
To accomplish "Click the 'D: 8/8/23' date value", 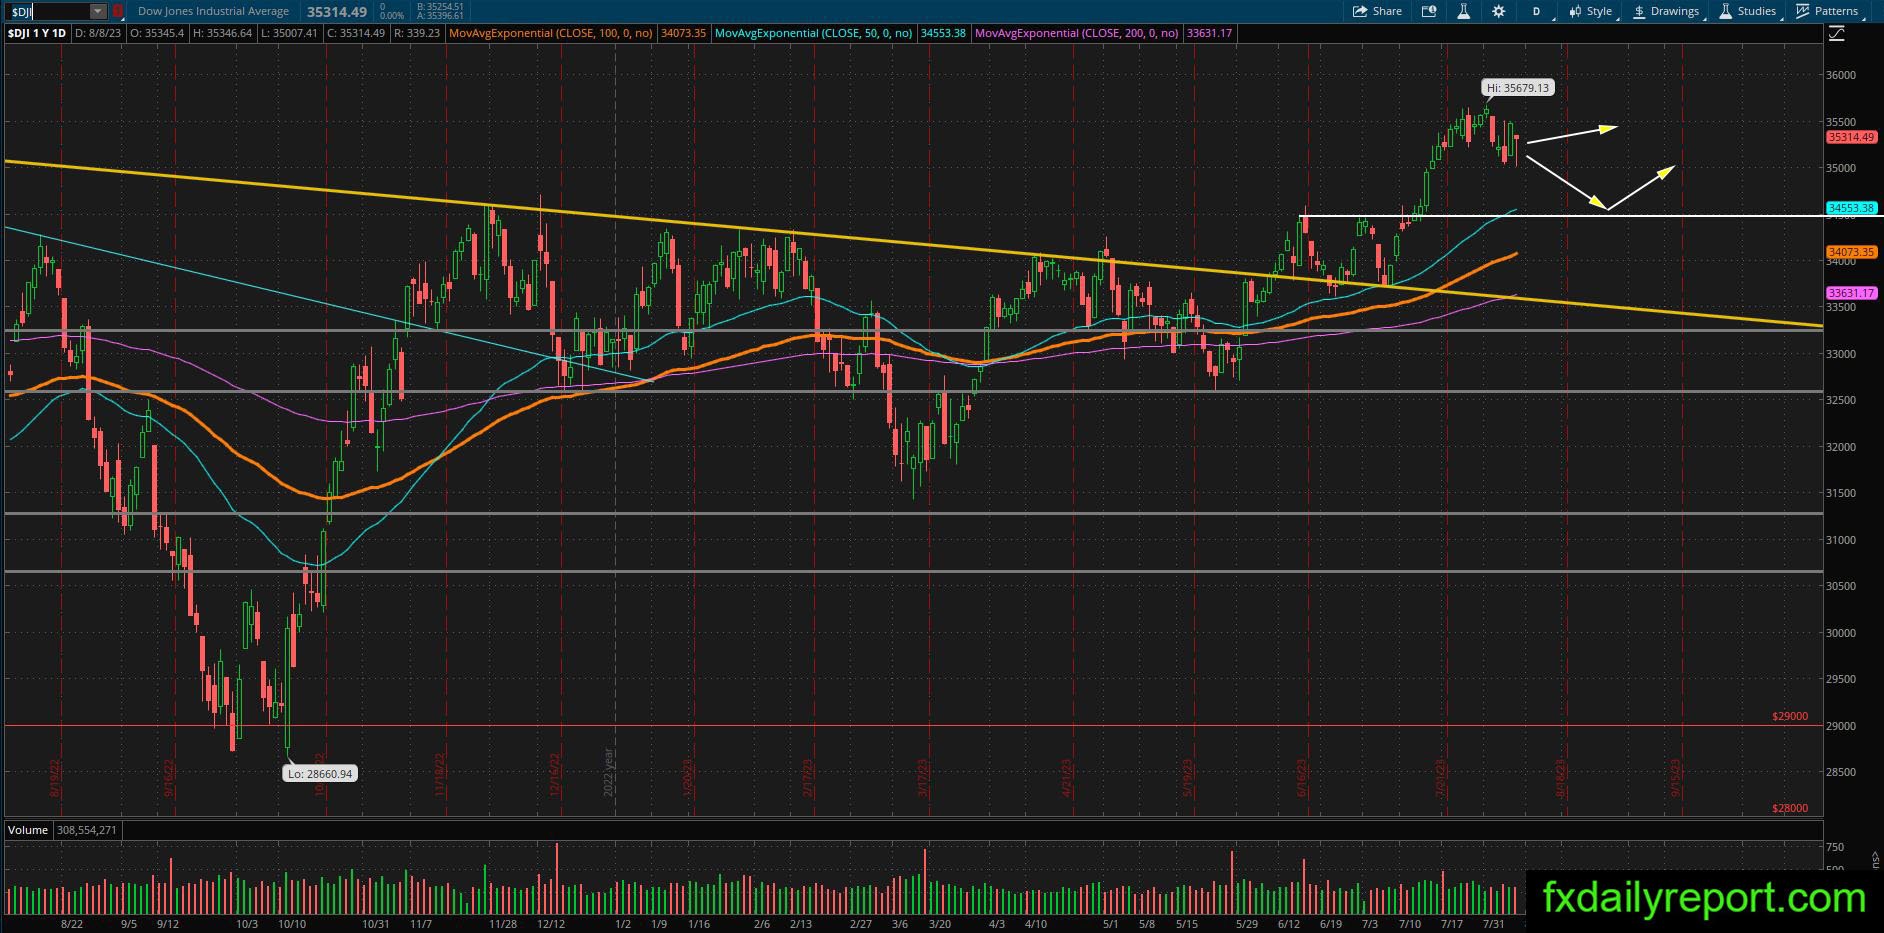I will coord(97,33).
